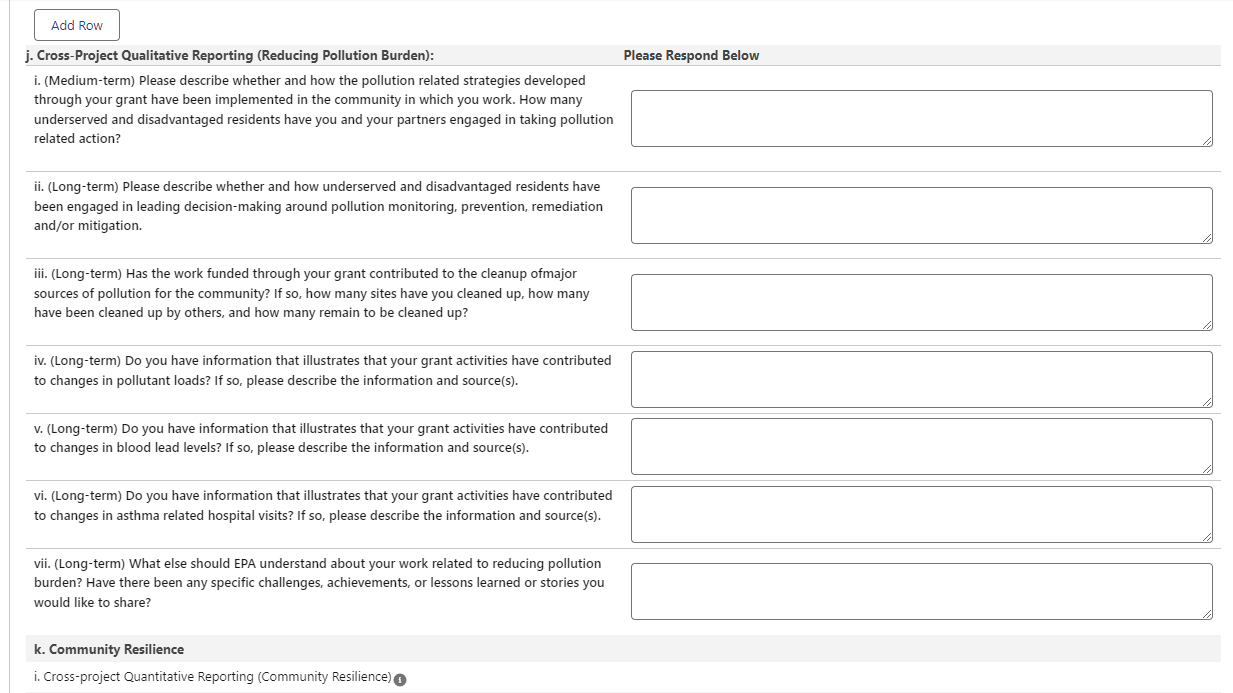Click the asthma hospital visits response box
The height and width of the screenshot is (693, 1233).
tap(920, 514)
